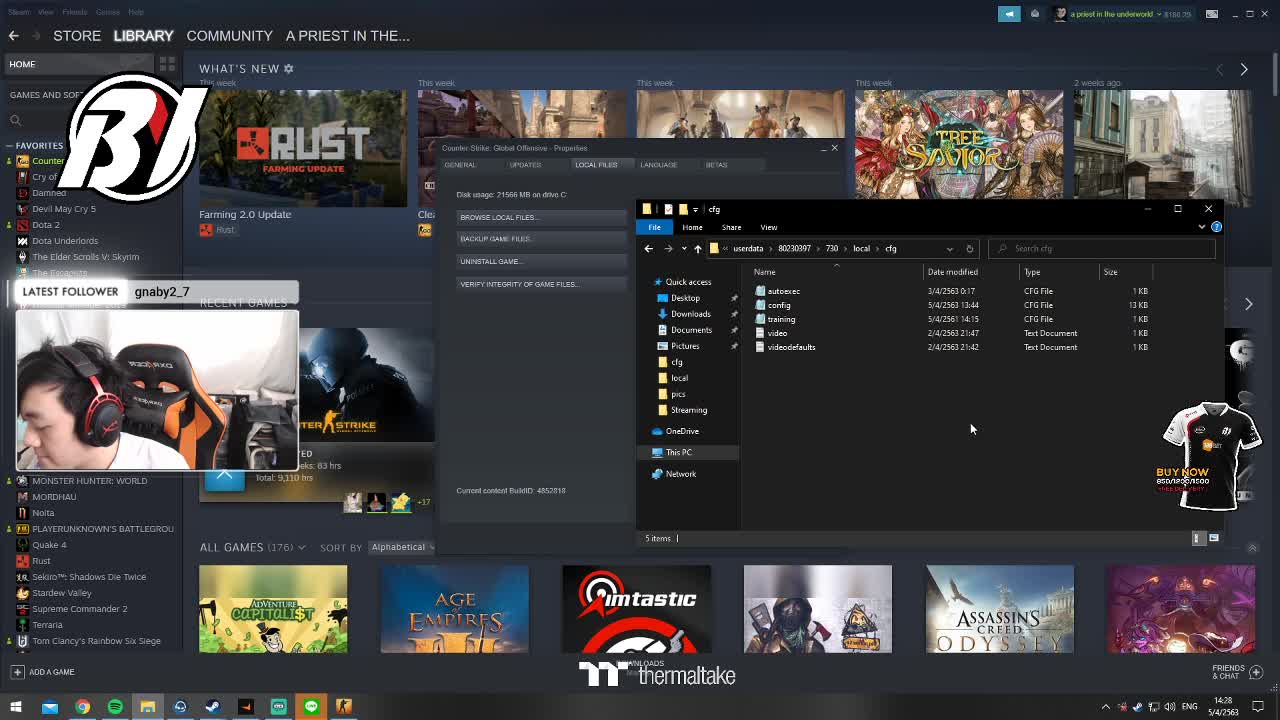Go to the next What's New page arrow

tap(1244, 69)
